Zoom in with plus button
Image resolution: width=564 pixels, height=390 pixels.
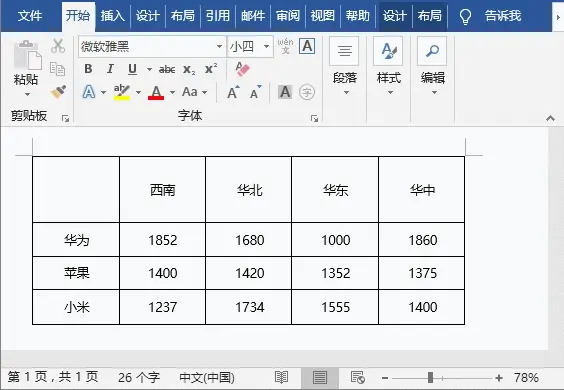click(499, 378)
